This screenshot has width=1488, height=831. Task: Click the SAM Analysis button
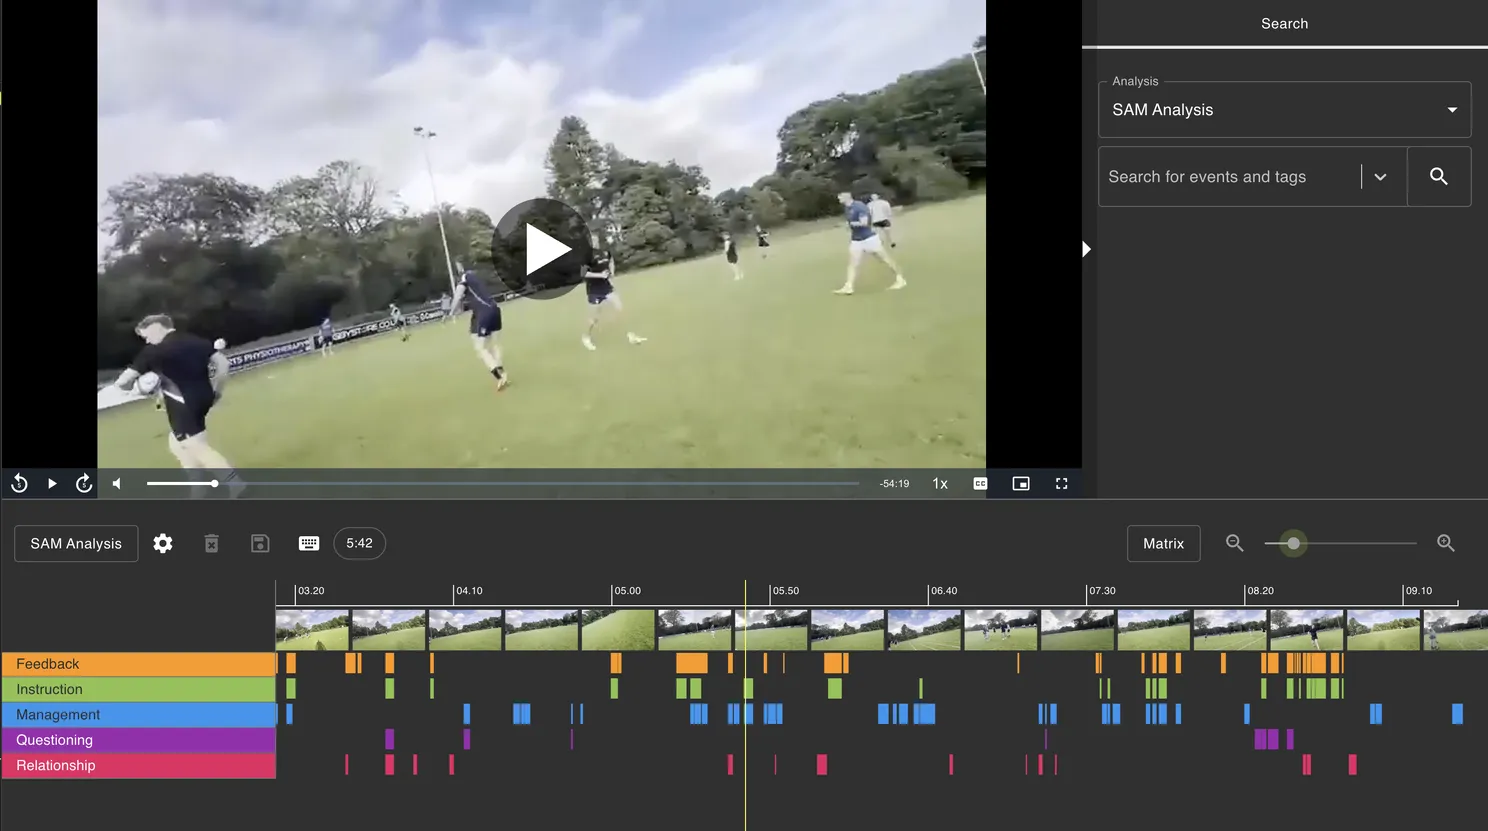point(76,544)
